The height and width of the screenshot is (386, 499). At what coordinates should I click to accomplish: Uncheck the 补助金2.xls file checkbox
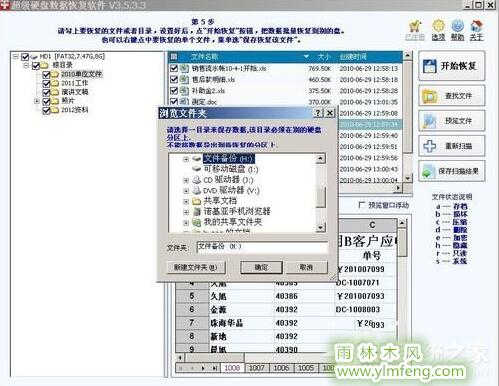[x=174, y=91]
